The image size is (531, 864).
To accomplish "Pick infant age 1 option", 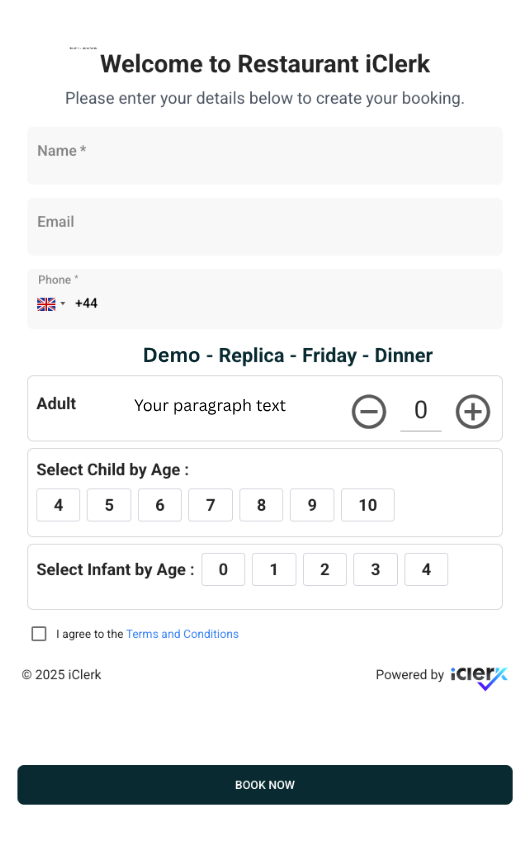I will coord(274,569).
